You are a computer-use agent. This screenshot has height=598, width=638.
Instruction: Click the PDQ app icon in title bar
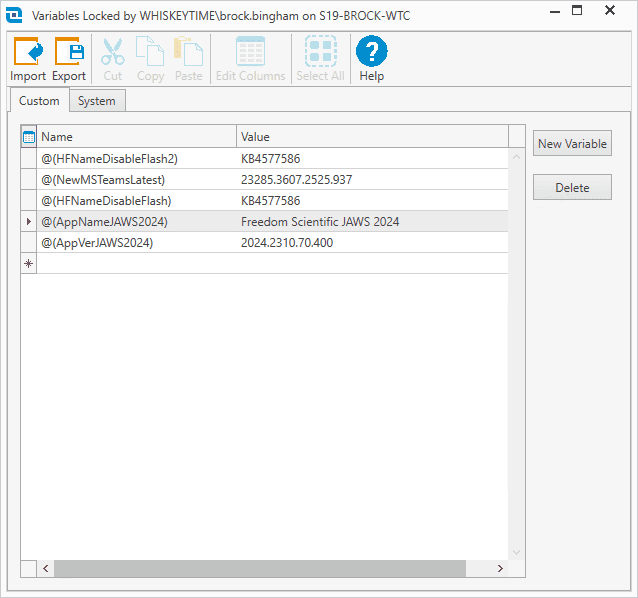(14, 15)
